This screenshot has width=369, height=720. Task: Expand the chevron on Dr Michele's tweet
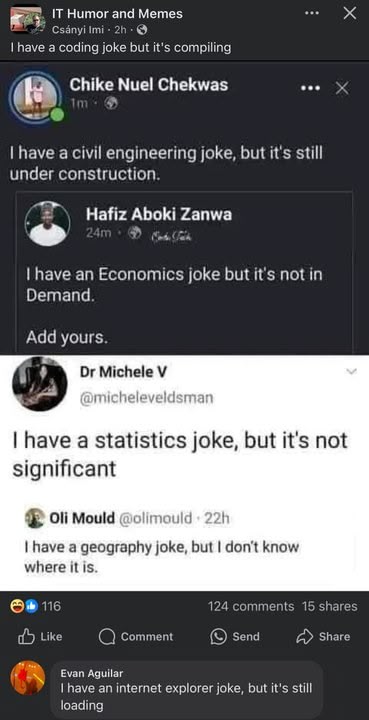pyautogui.click(x=351, y=371)
